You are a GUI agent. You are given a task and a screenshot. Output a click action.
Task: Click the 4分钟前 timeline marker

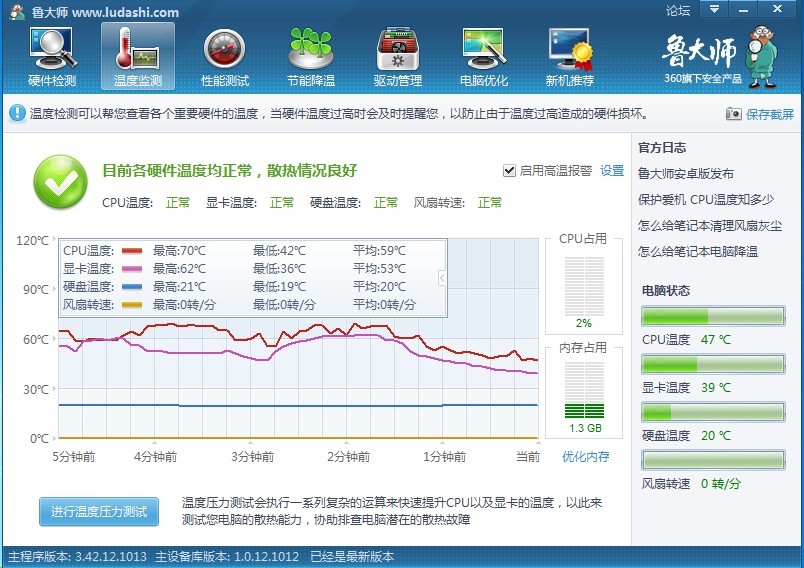point(155,456)
